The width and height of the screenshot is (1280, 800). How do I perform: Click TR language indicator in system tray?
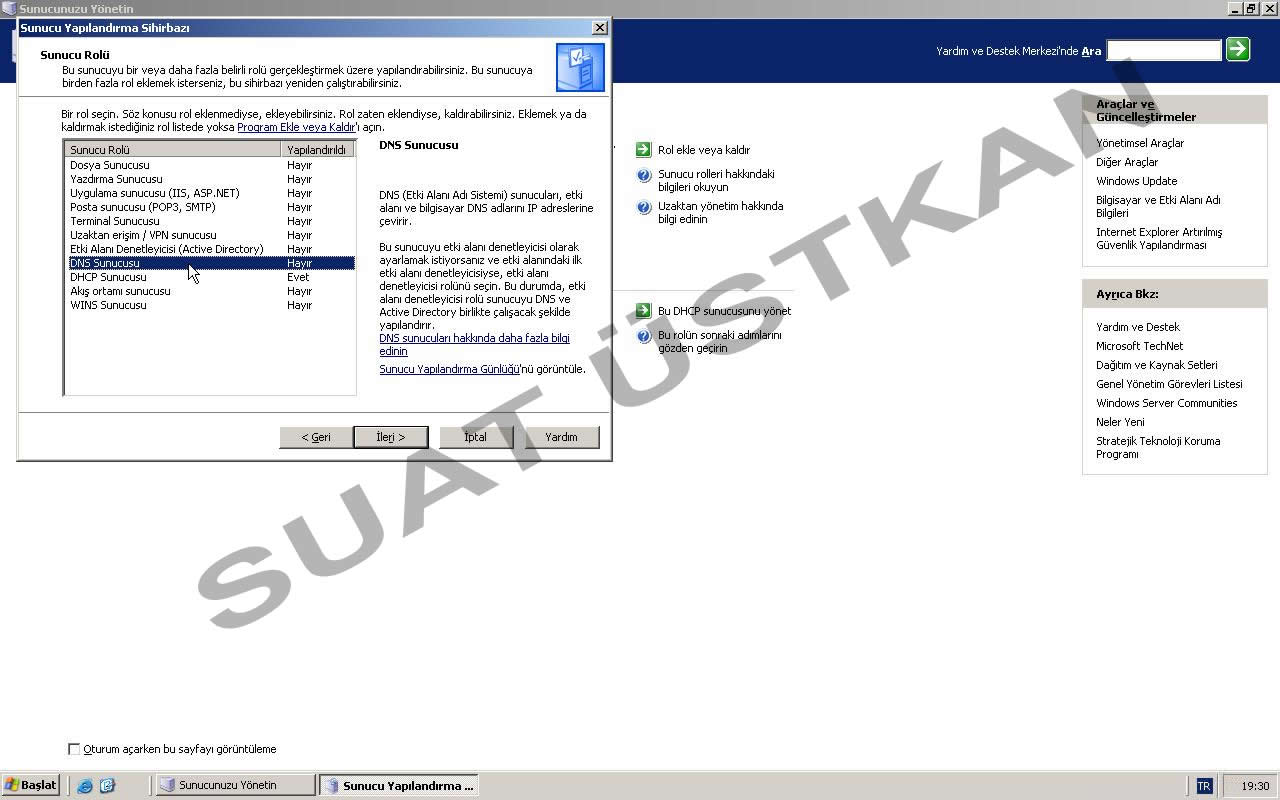click(1204, 786)
